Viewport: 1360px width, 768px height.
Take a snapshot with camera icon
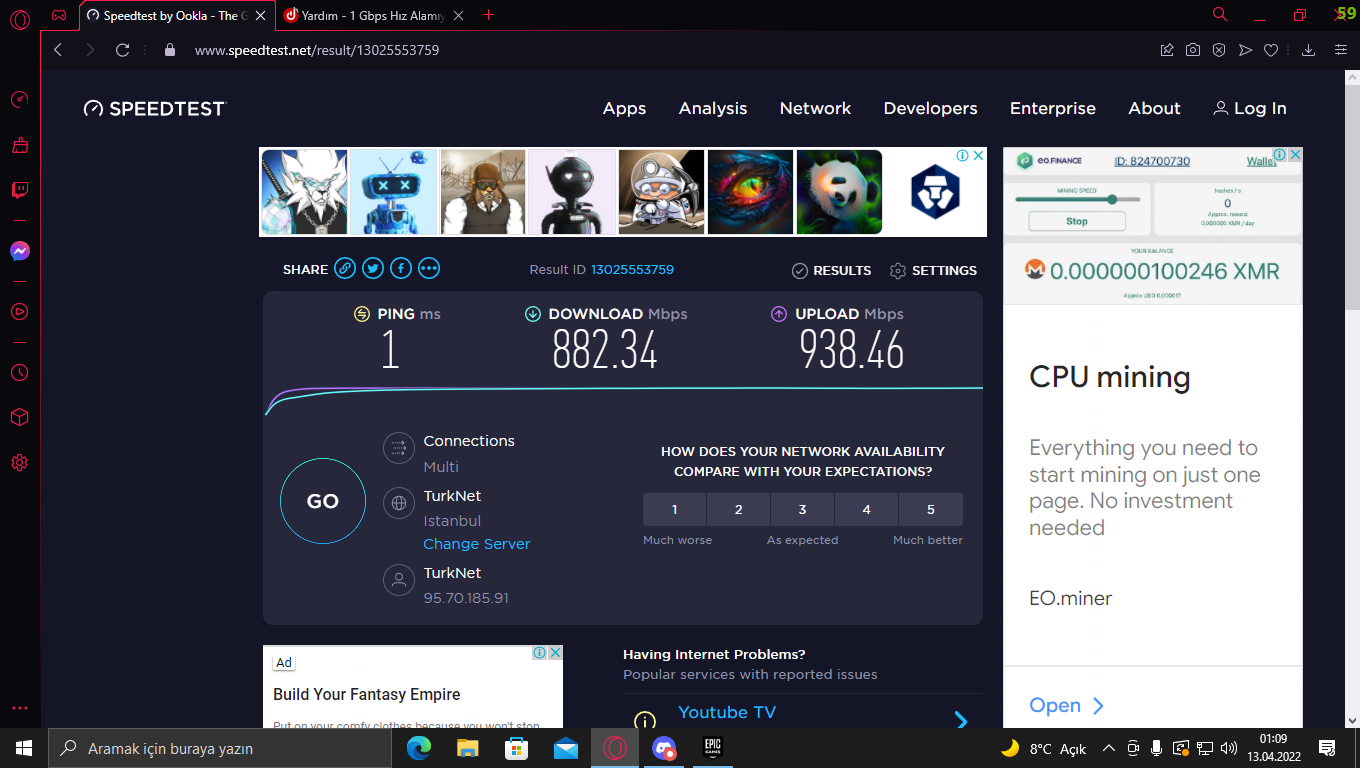click(1193, 50)
